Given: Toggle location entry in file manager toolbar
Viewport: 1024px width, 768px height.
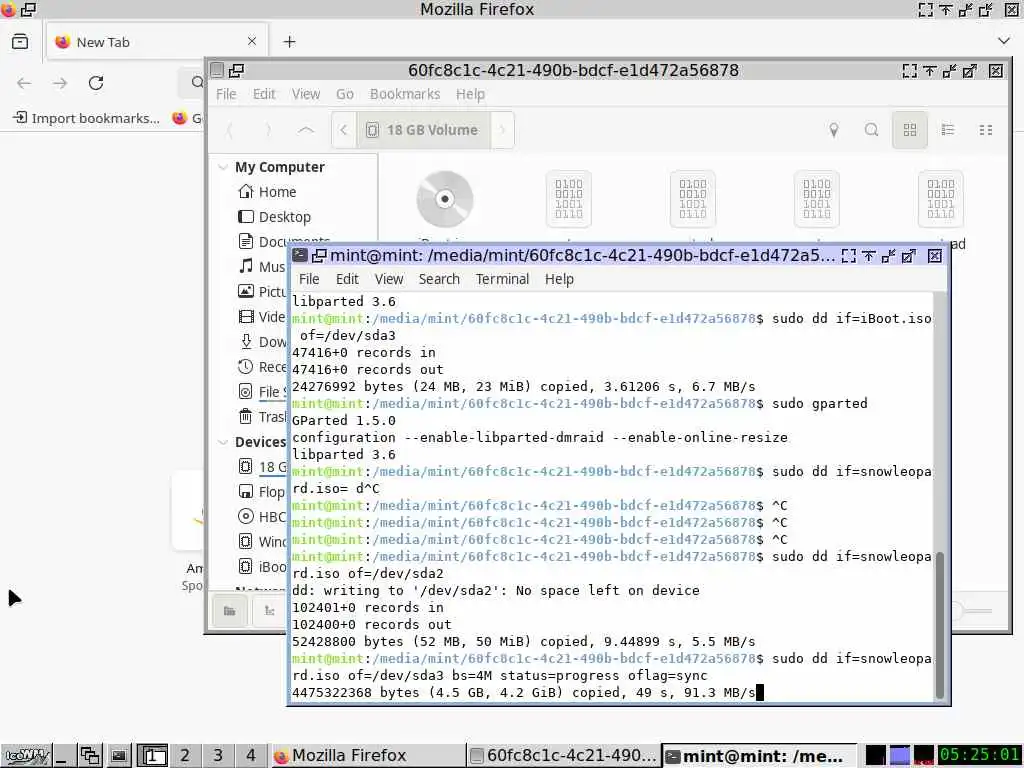Looking at the screenshot, I should click(x=834, y=130).
